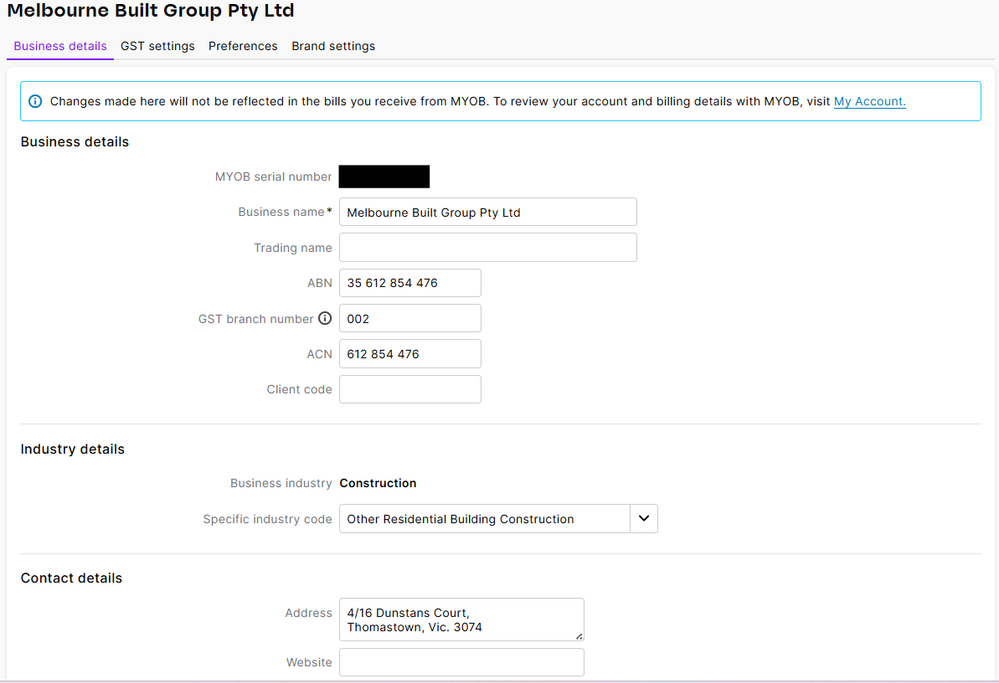This screenshot has height=683, width=999.
Task: Focus the Client code input box
Action: [410, 390]
